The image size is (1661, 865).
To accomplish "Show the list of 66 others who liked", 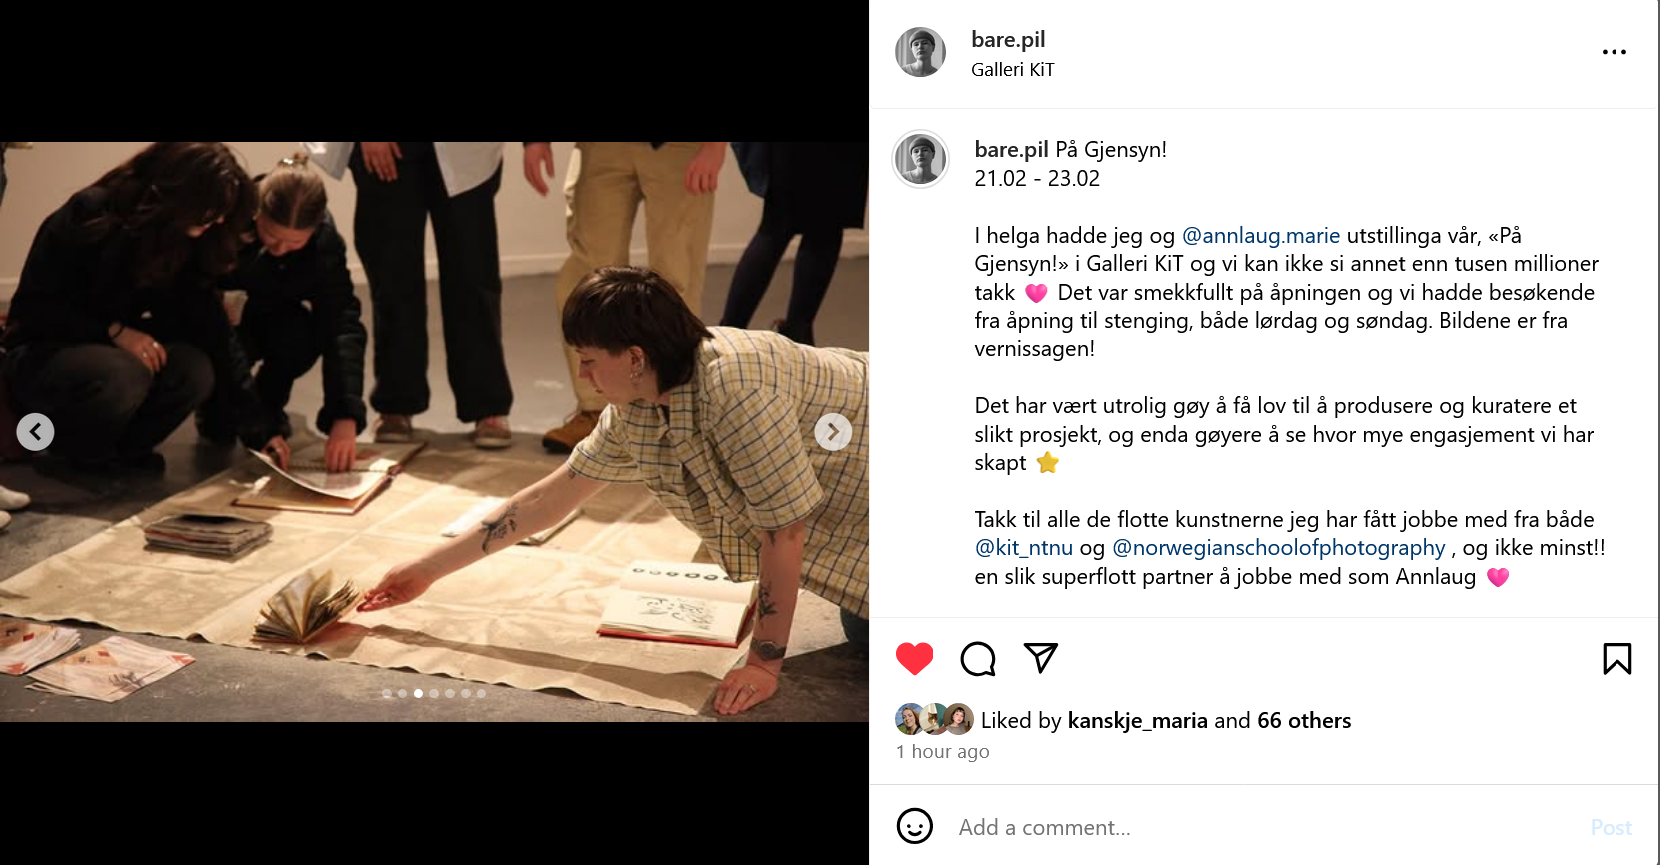I will coord(1304,720).
